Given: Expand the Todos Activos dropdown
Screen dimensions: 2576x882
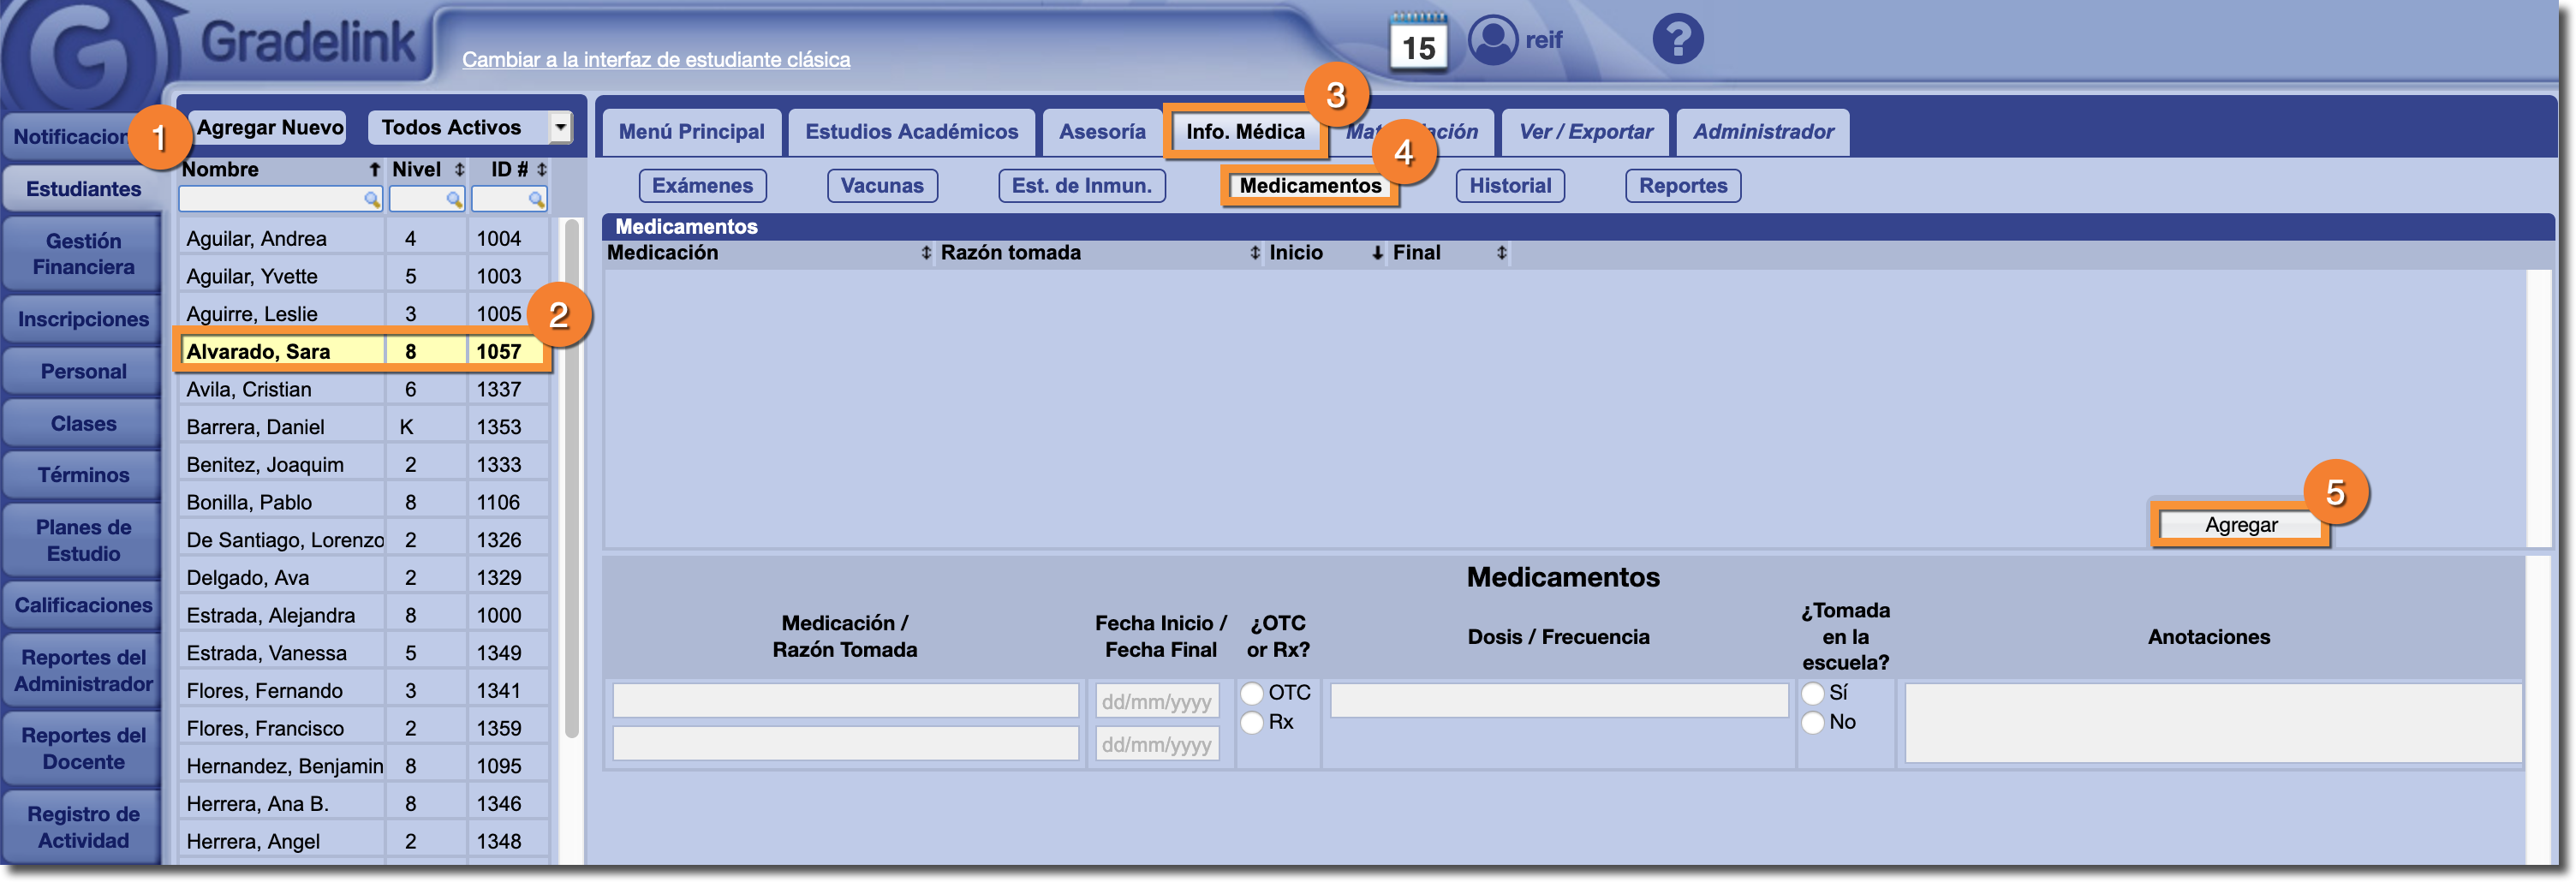Looking at the screenshot, I should point(560,127).
